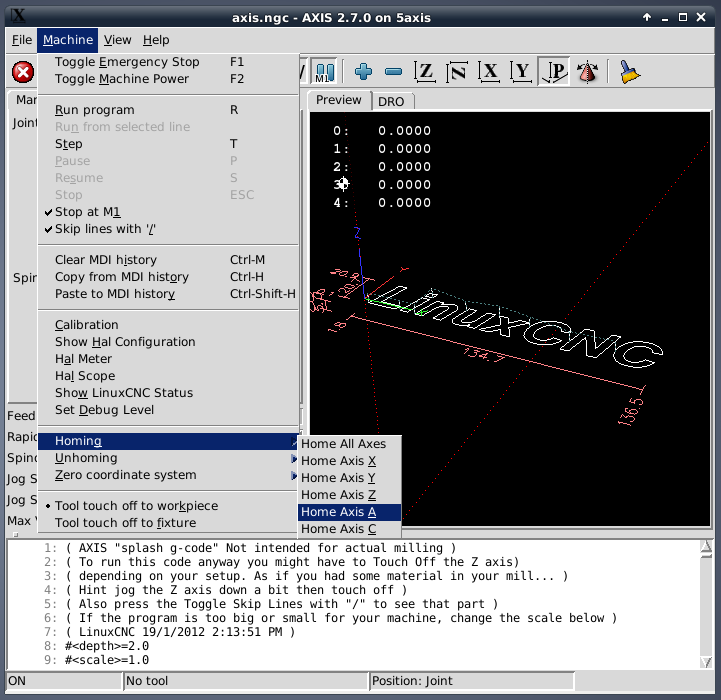Toggle the optional pause M1 toolbar icon

pos(325,72)
